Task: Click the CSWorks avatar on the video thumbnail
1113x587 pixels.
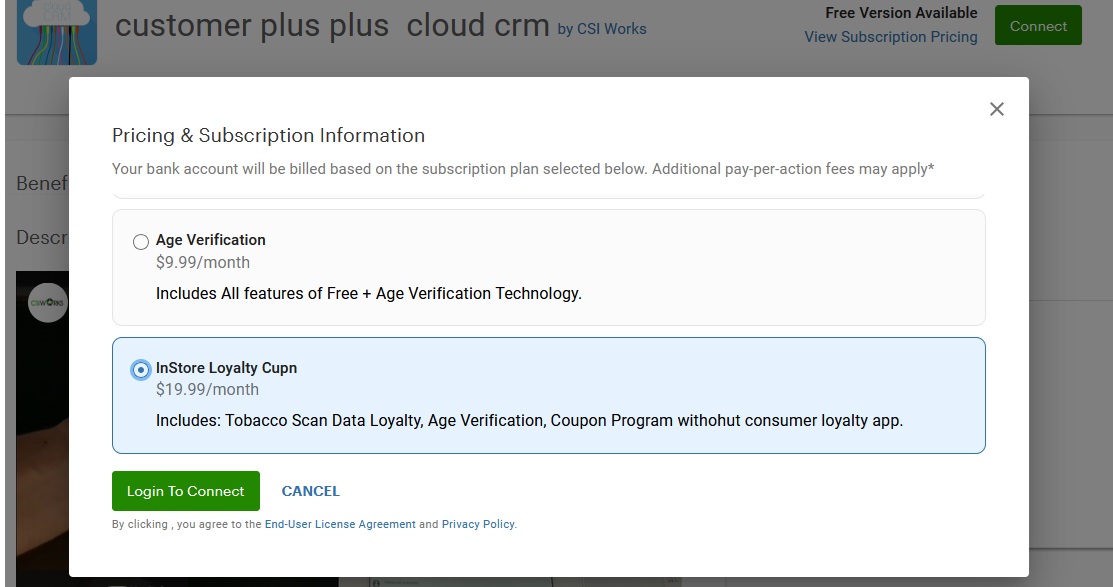Action: (48, 302)
